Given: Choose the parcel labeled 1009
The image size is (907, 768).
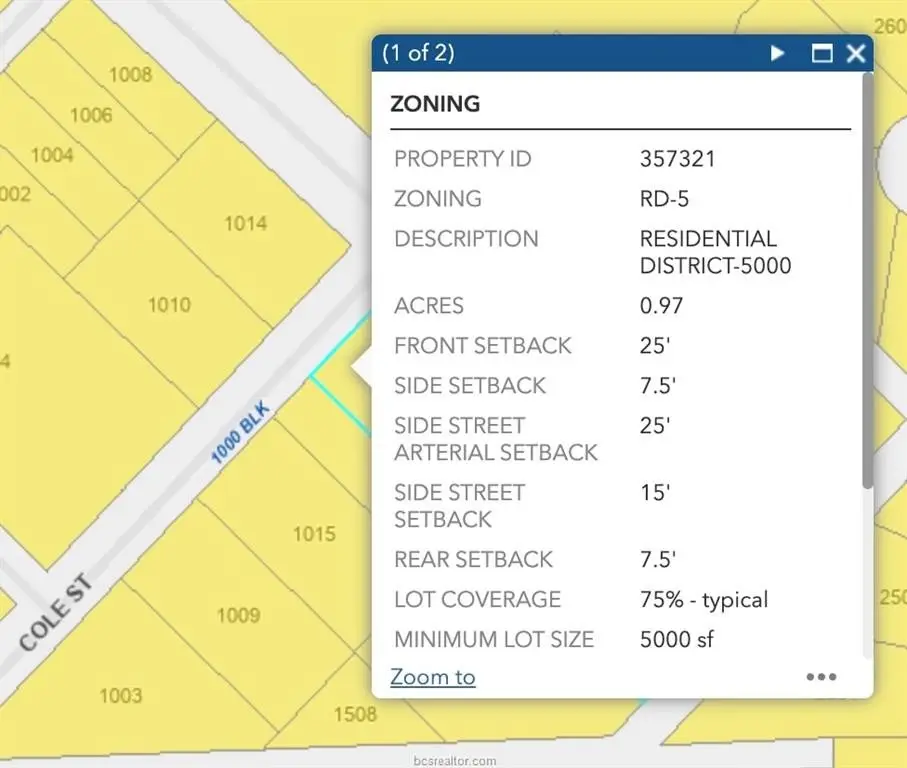Looking at the screenshot, I should pos(238,615).
